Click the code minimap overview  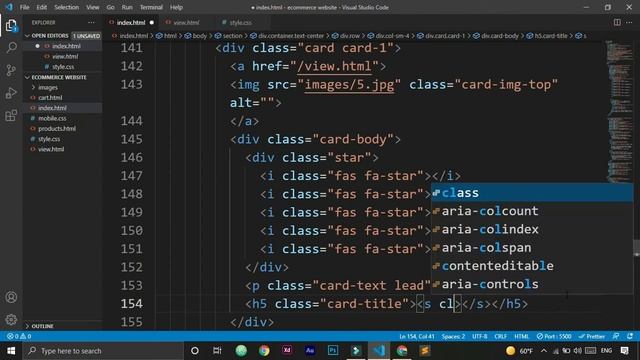619,110
